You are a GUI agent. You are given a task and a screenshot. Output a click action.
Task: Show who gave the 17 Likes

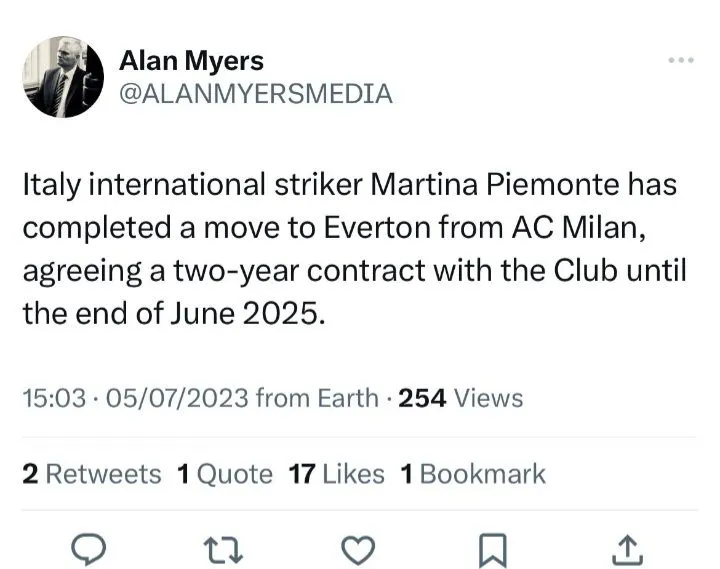[x=336, y=473]
